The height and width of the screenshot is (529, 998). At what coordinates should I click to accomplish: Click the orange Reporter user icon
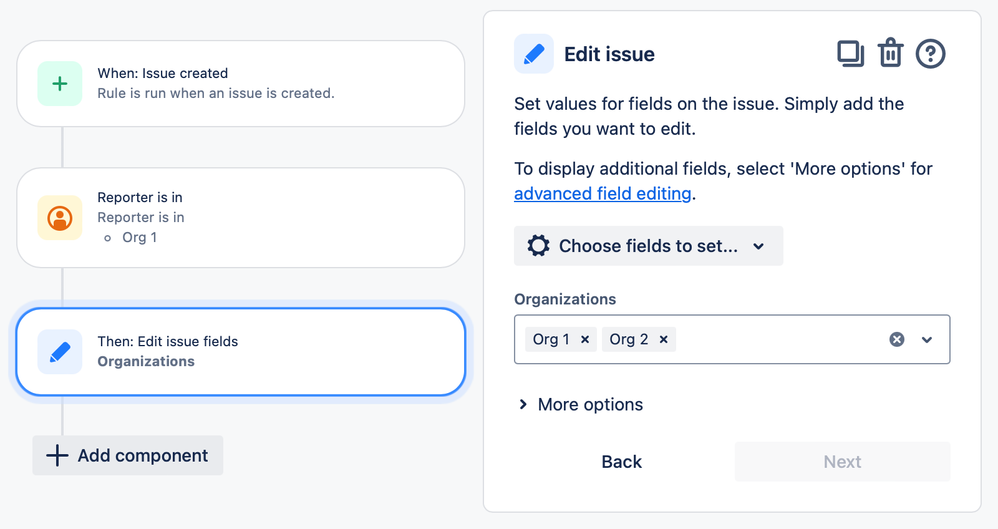click(x=60, y=218)
